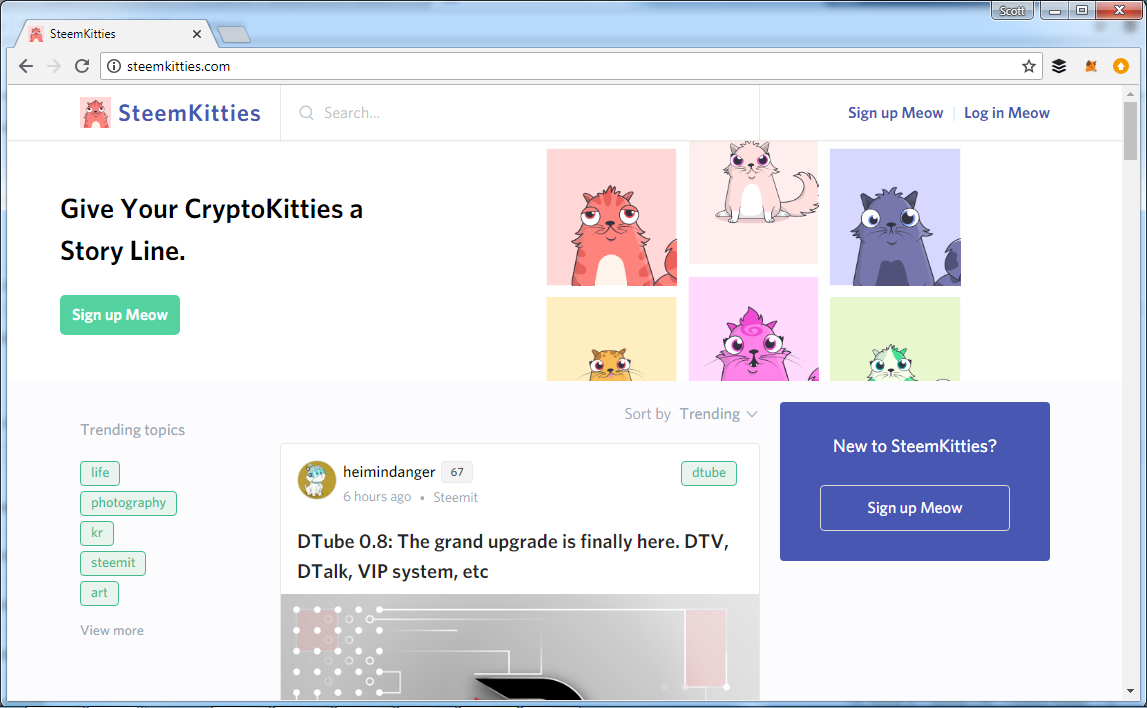The width and height of the screenshot is (1147, 708).
Task: Click the magenta pink kitty image
Action: 753,328
